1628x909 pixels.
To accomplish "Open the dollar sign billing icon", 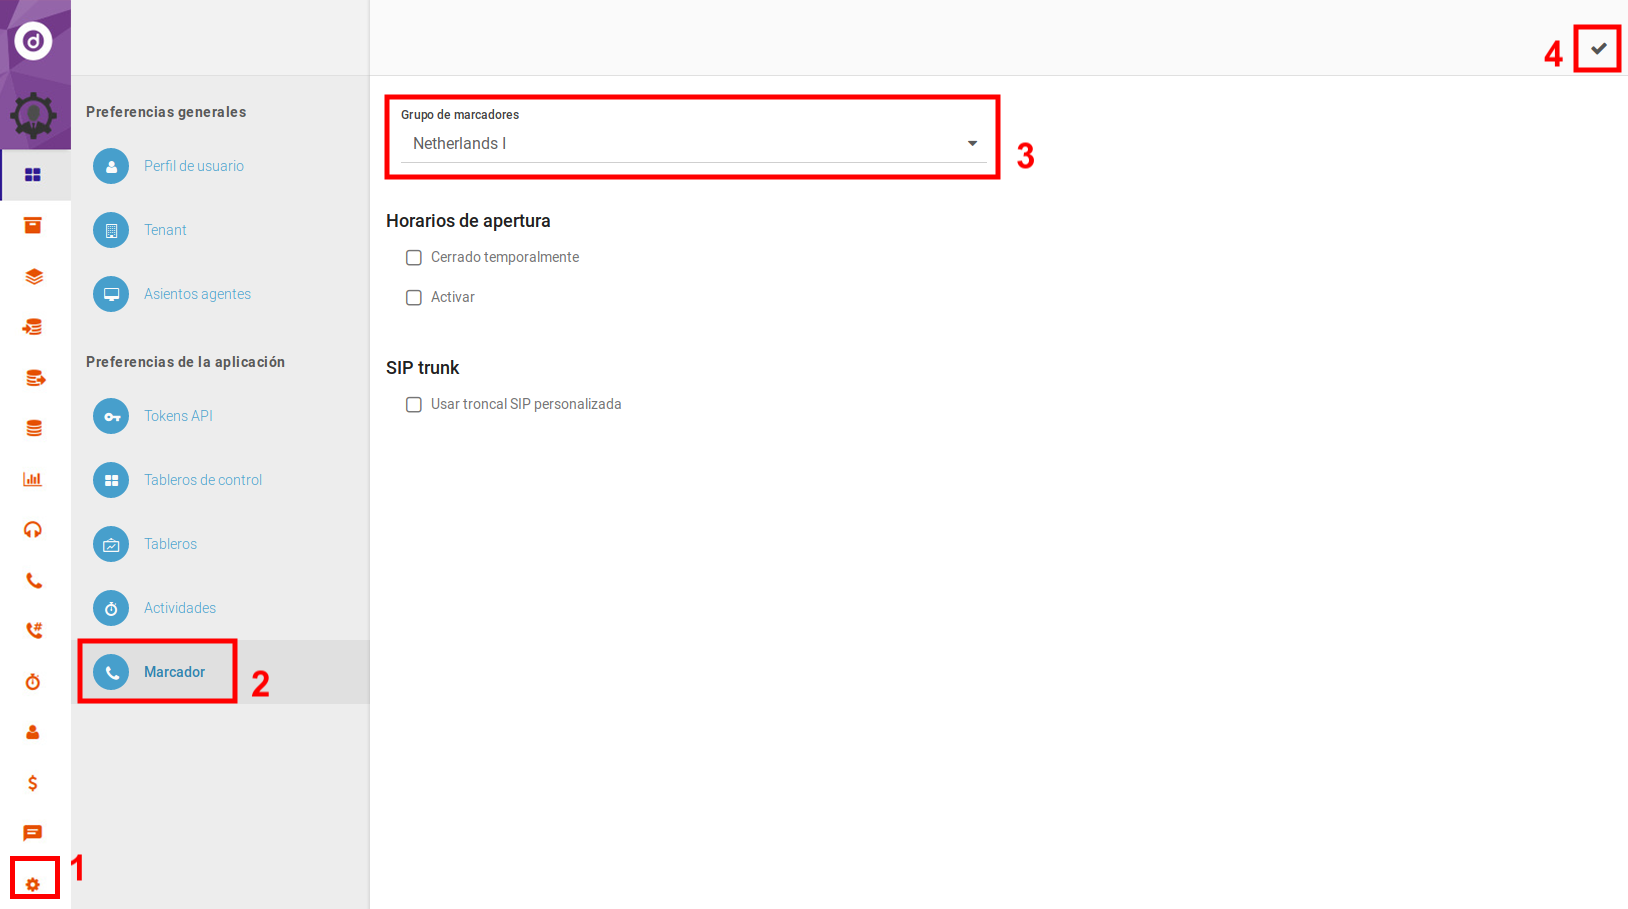I will tap(33, 783).
